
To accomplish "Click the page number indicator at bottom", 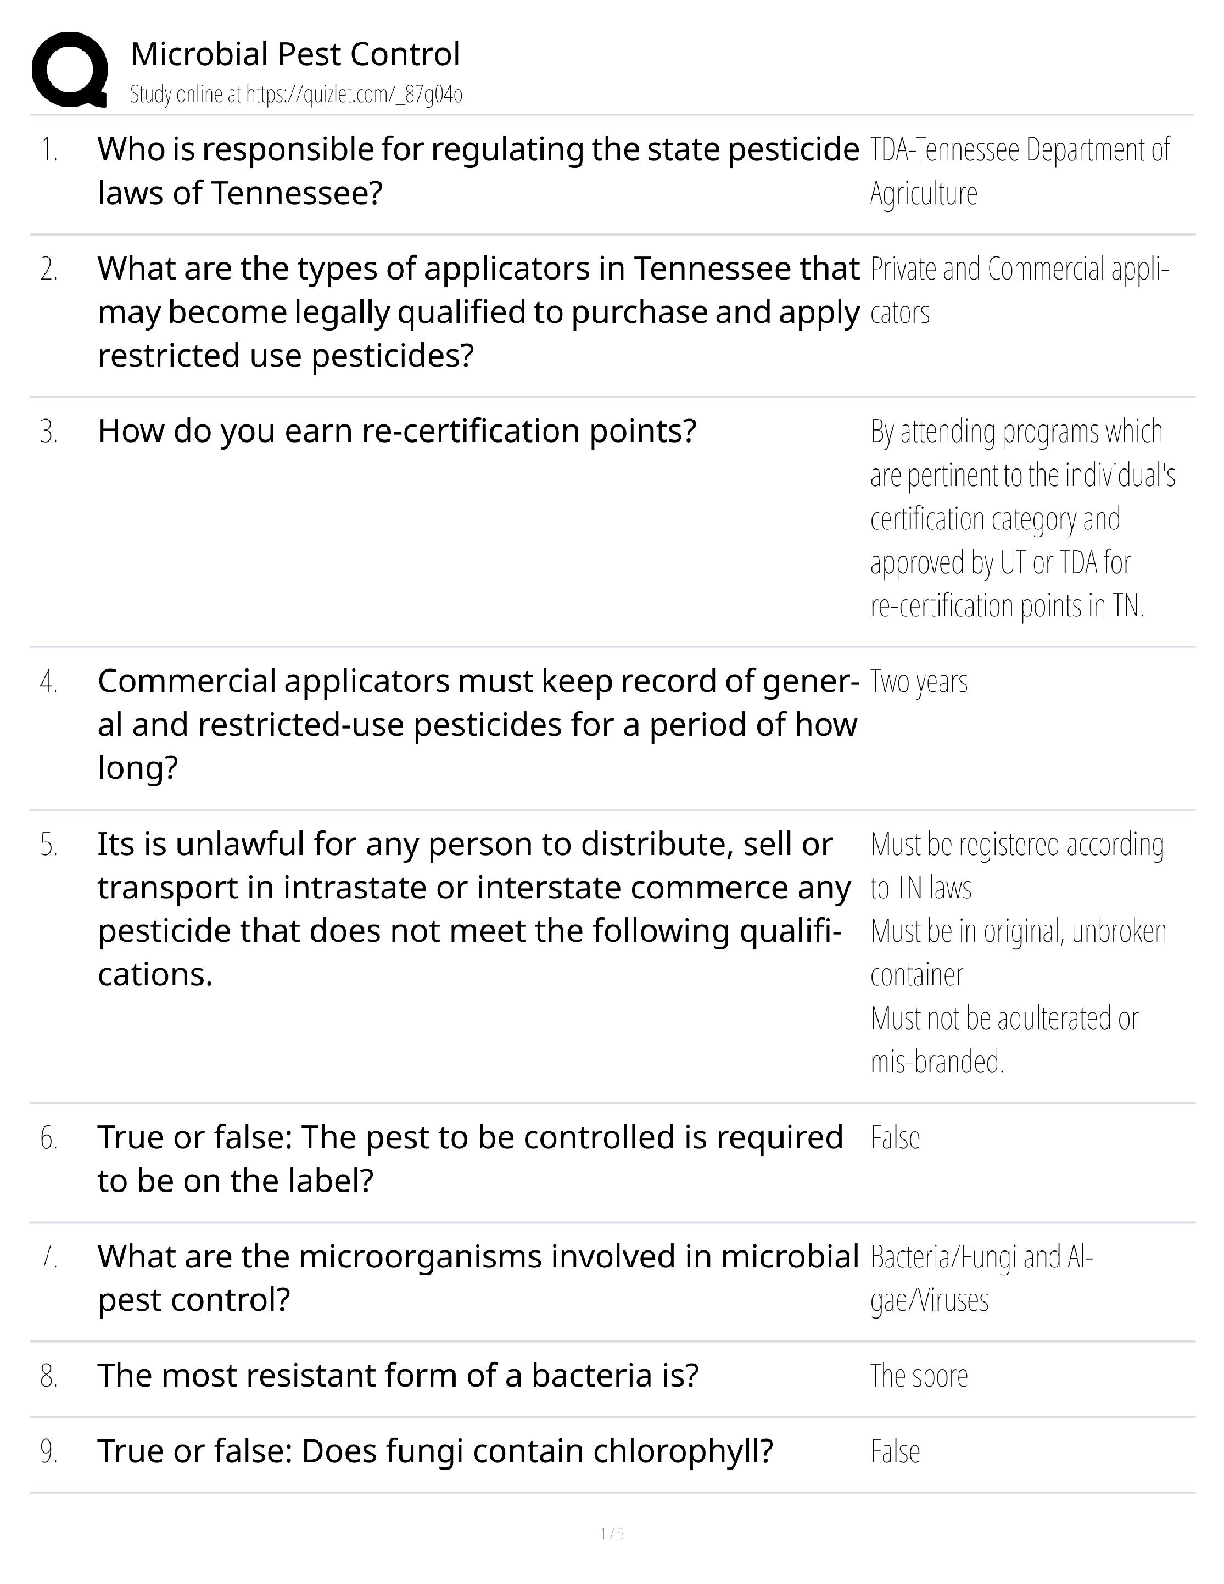I will click(611, 1533).
